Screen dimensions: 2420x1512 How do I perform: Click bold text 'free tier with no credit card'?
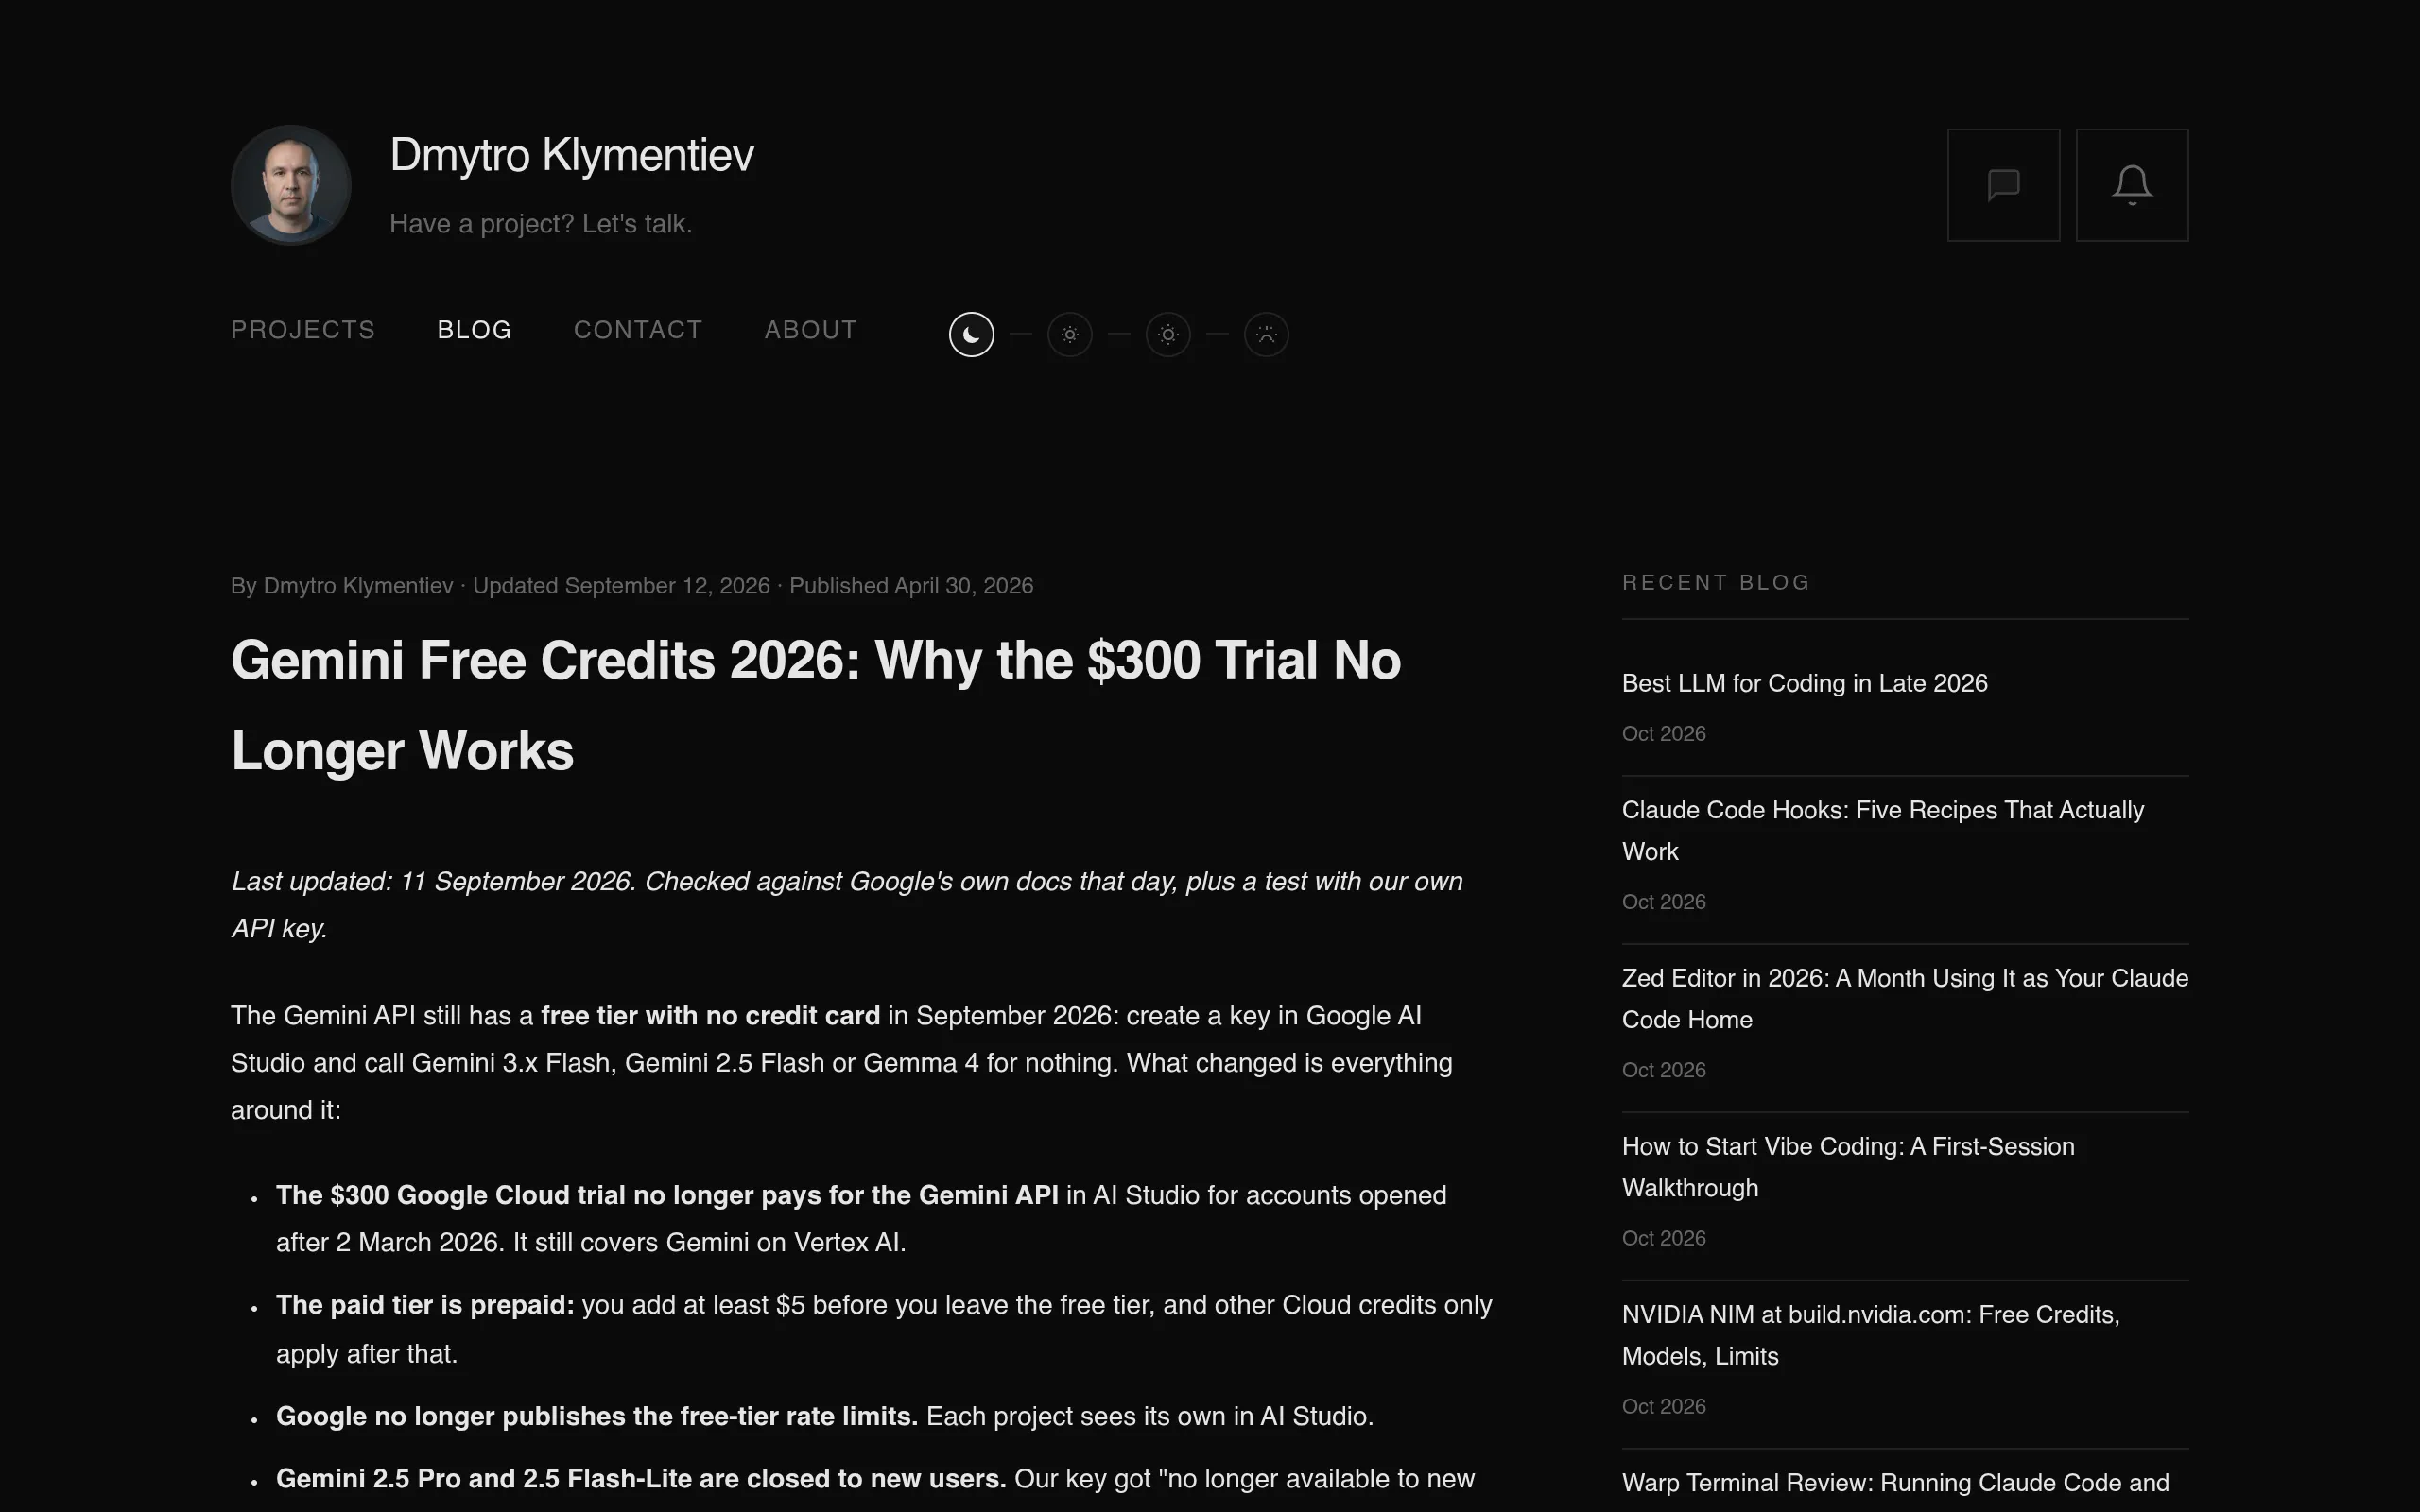(710, 1015)
